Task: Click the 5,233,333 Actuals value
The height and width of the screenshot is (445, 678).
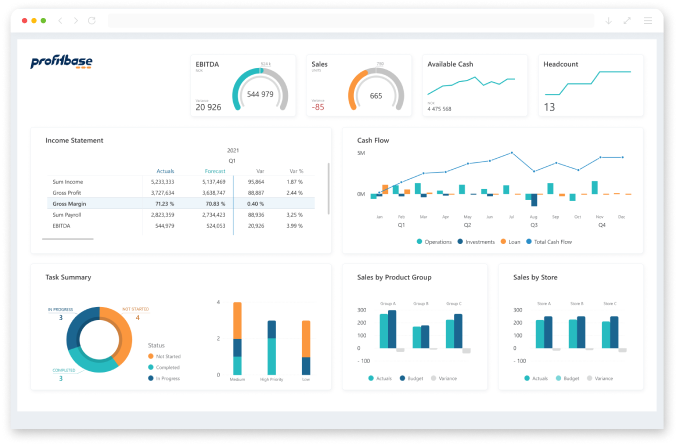Action: coord(163,182)
